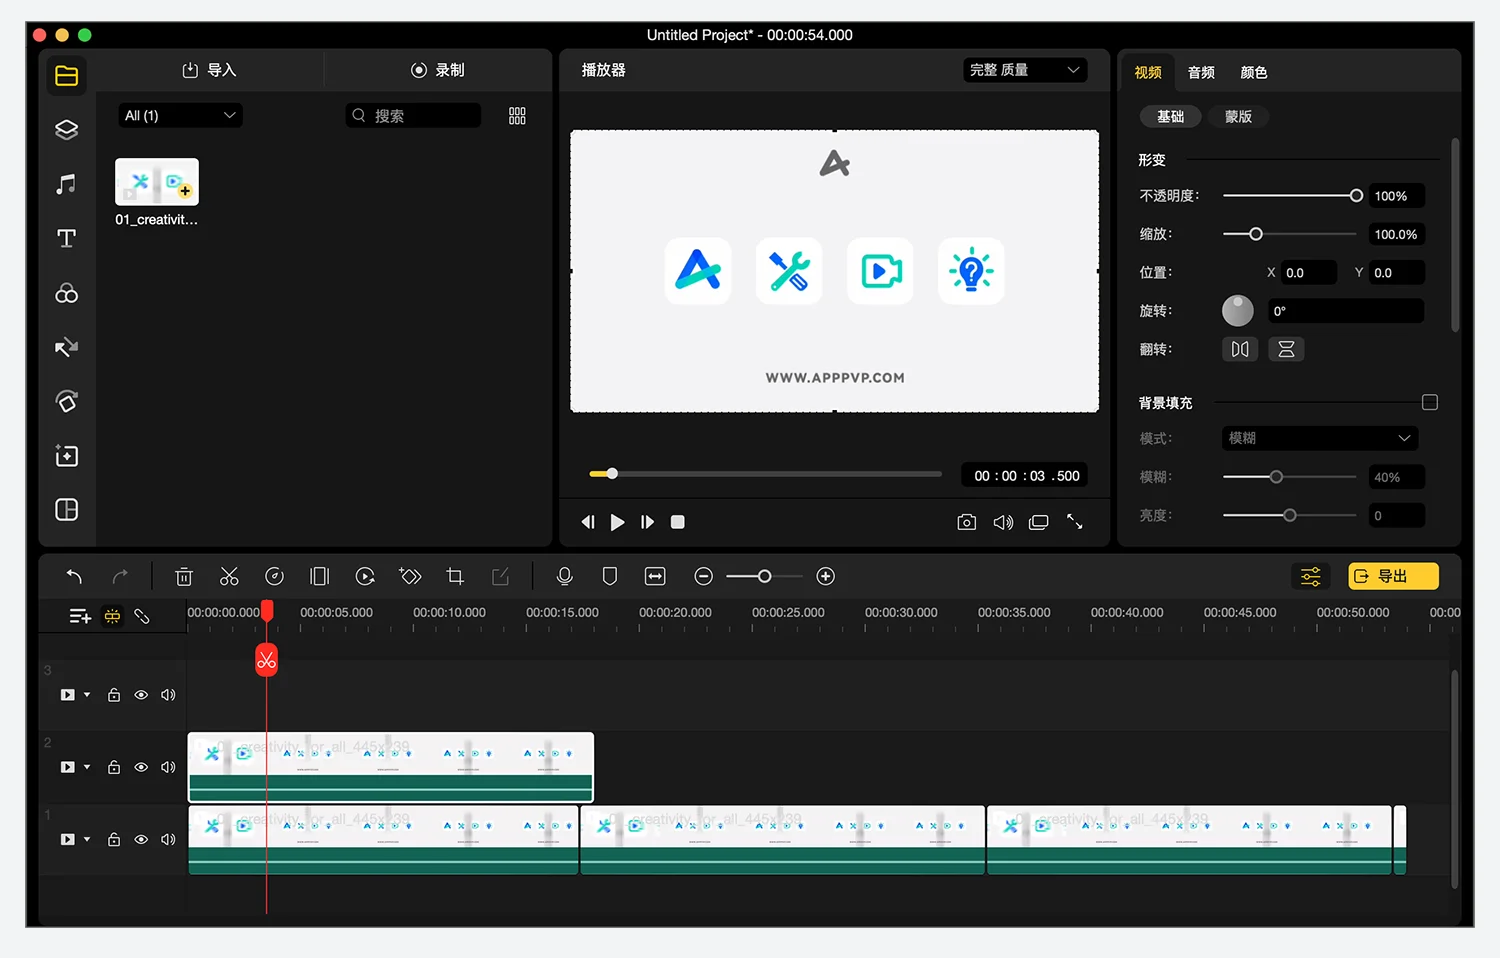Mute track 1 audio

tap(168, 839)
